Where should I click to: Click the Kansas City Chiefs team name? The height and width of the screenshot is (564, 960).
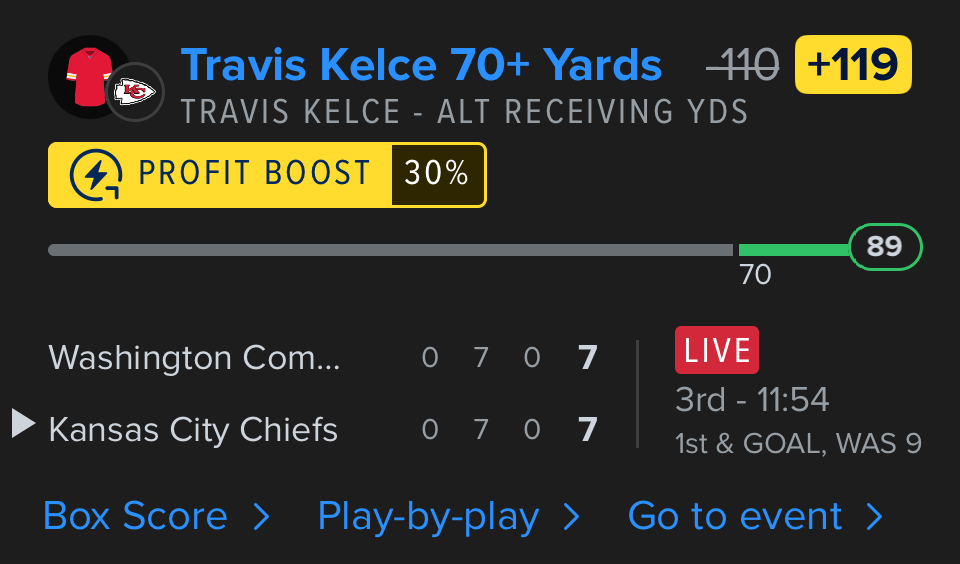pyautogui.click(x=193, y=429)
